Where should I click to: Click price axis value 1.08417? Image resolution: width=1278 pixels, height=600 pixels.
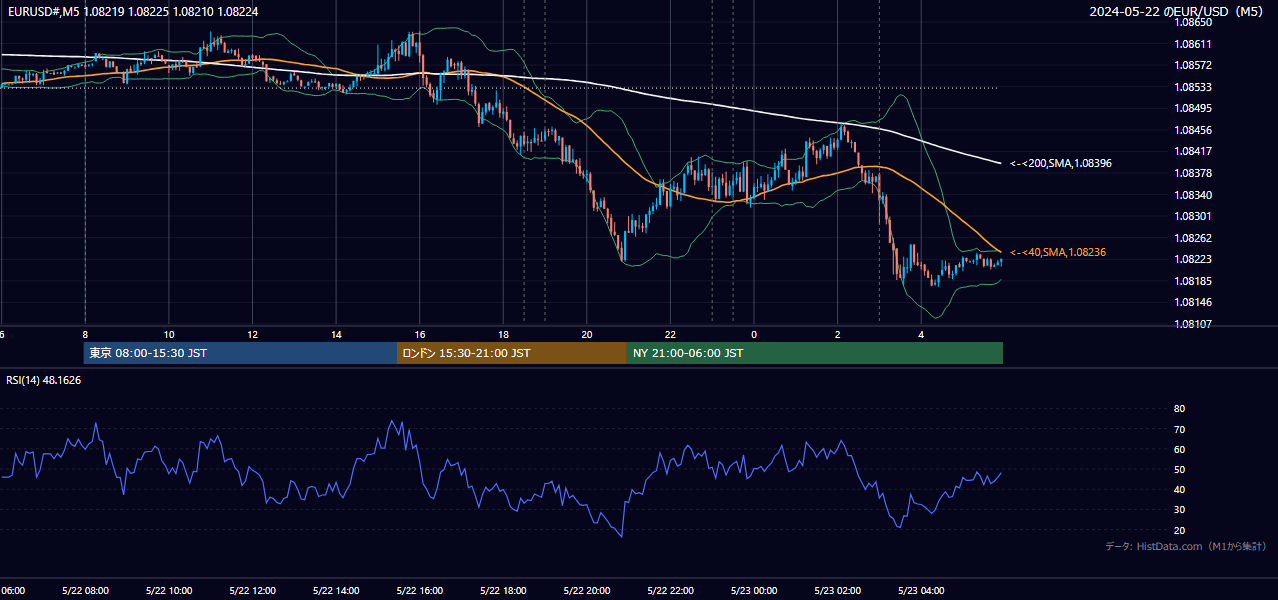click(x=1193, y=151)
